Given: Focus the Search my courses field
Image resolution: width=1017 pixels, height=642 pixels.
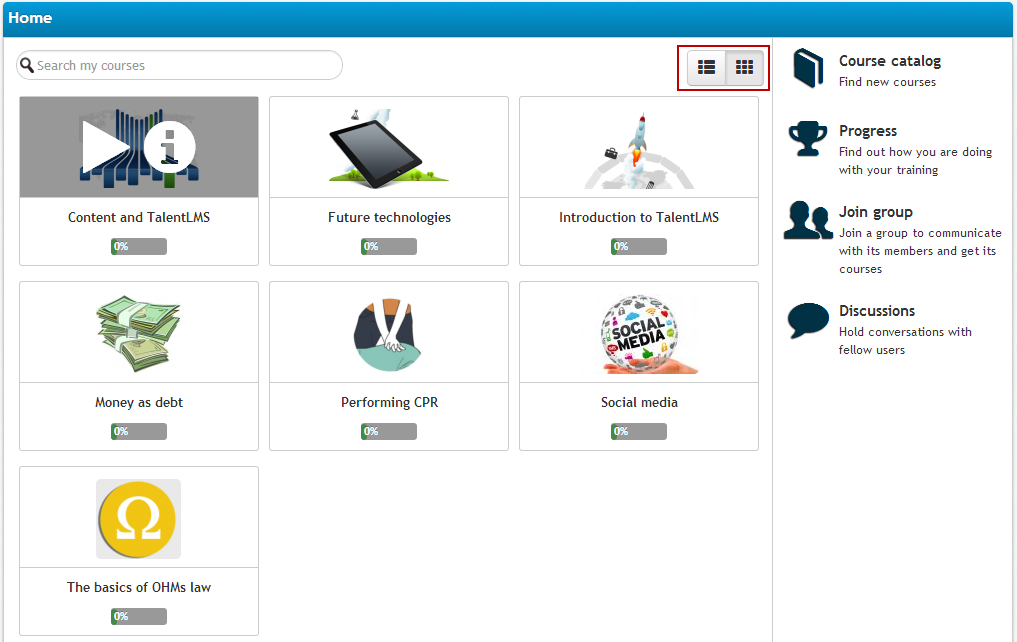Looking at the screenshot, I should (185, 66).
